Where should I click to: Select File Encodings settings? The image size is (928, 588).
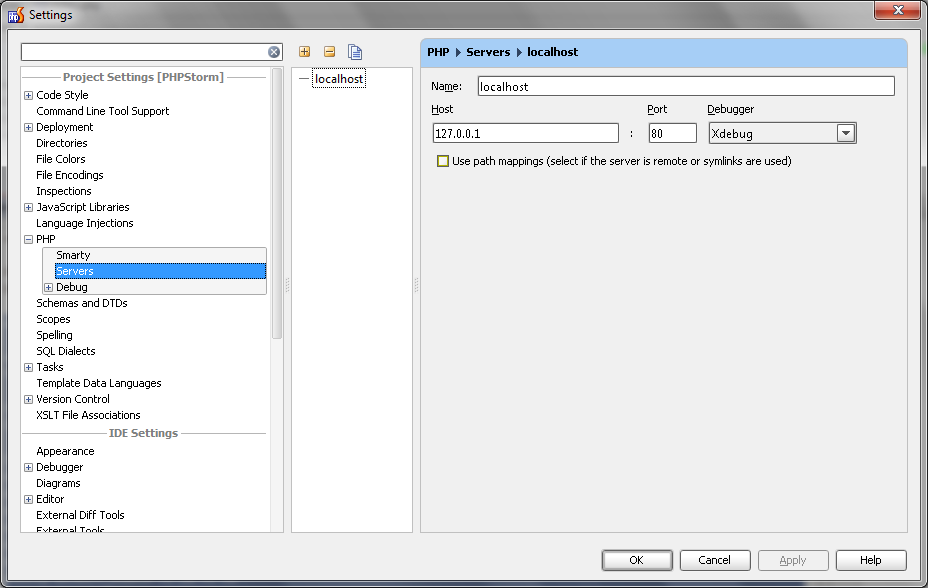click(x=70, y=175)
